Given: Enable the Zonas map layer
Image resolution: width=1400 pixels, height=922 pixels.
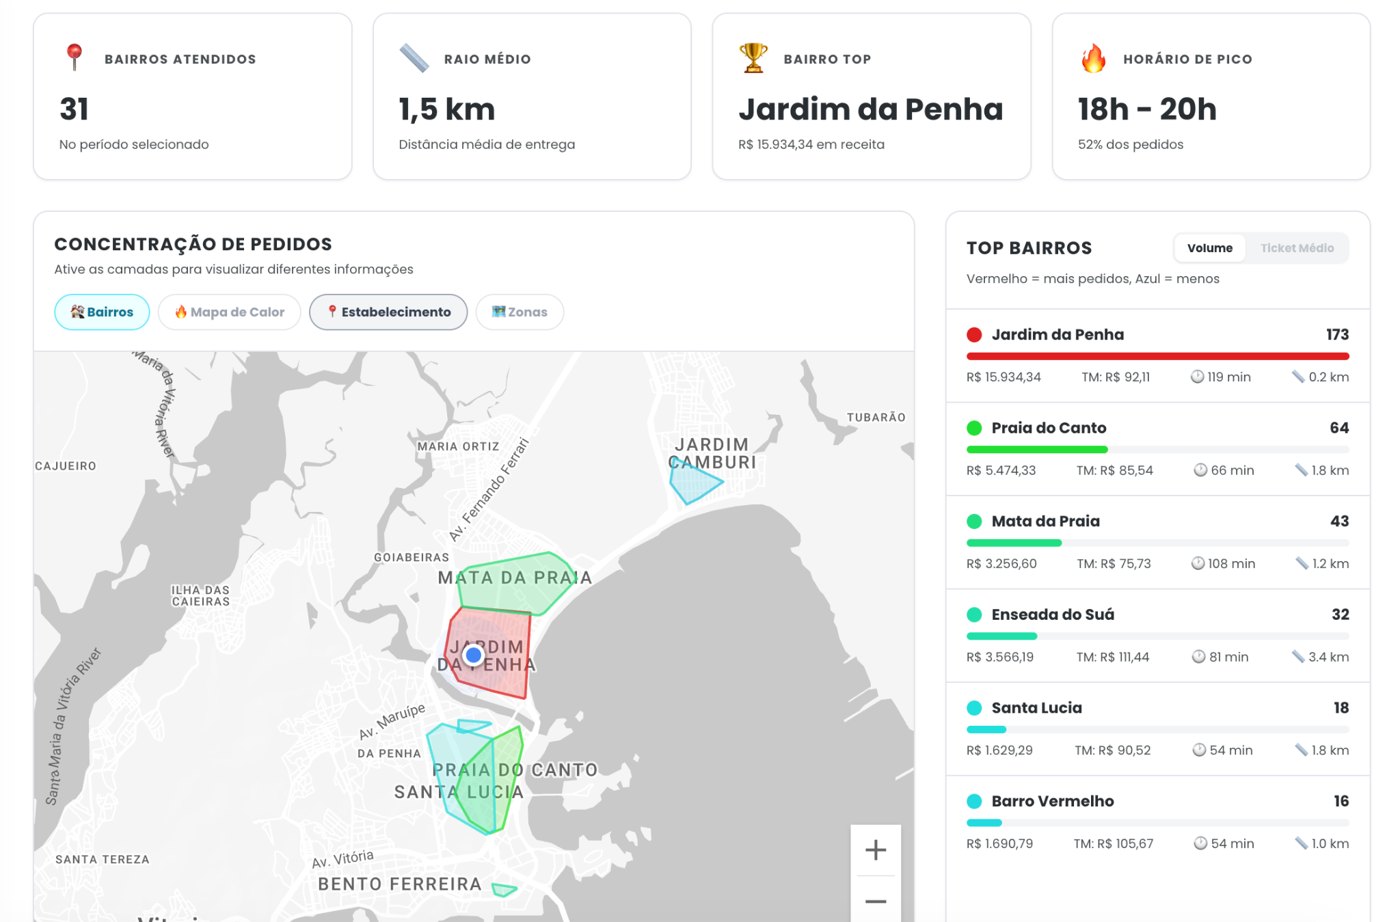Looking at the screenshot, I should tap(520, 312).
